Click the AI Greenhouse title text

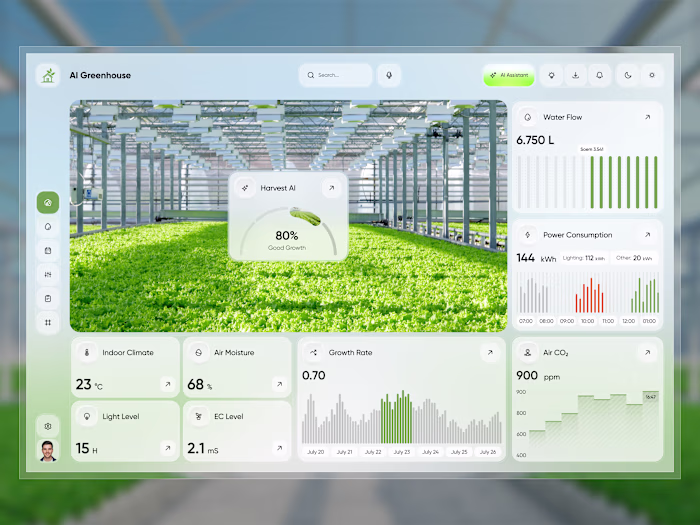(100, 75)
